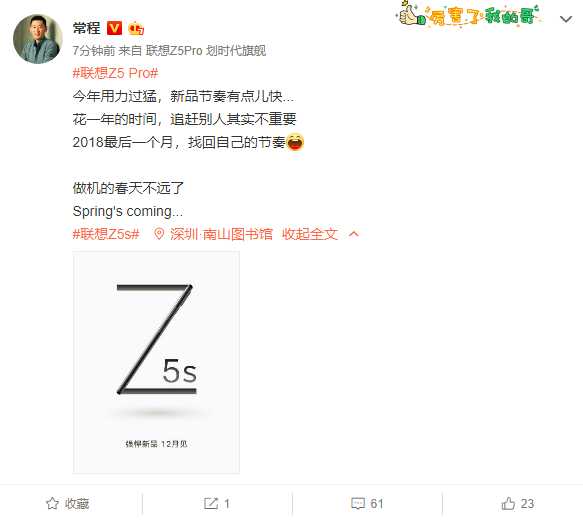
Task: Enlarge the Z5s poster image
Action: tap(157, 362)
